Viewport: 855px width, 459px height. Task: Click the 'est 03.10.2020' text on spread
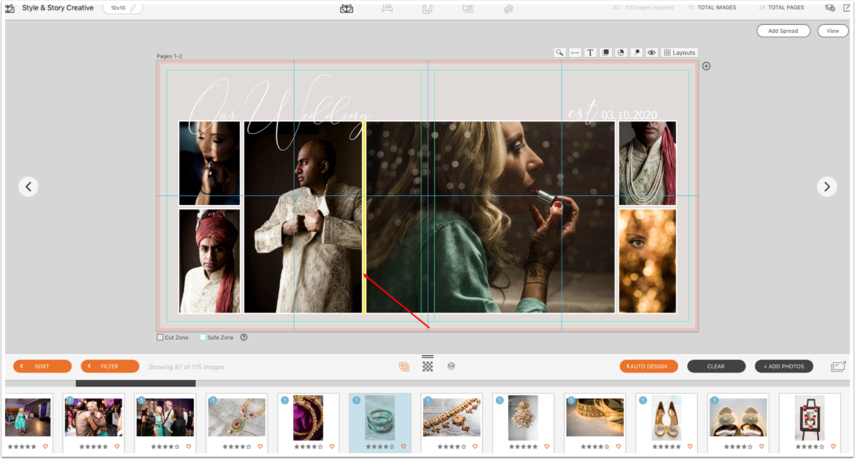[x=612, y=113]
